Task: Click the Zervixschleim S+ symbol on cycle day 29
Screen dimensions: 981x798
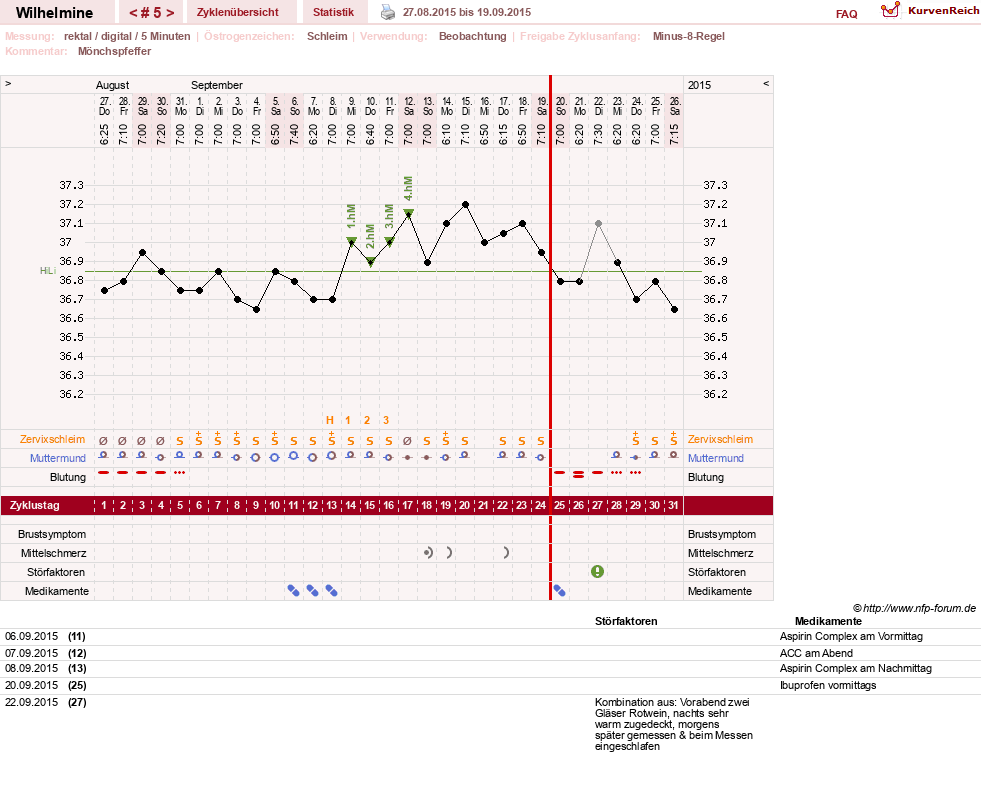Action: pos(636,438)
